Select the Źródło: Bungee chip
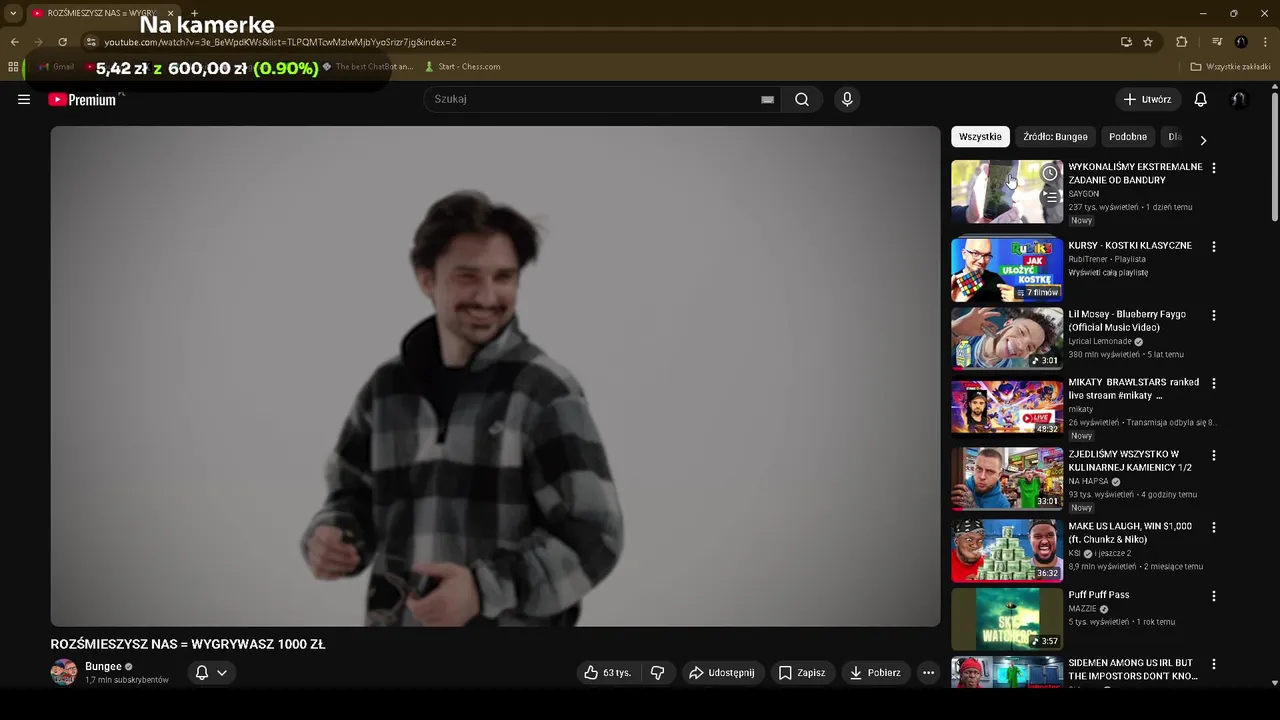The image size is (1280, 720). coord(1055,136)
